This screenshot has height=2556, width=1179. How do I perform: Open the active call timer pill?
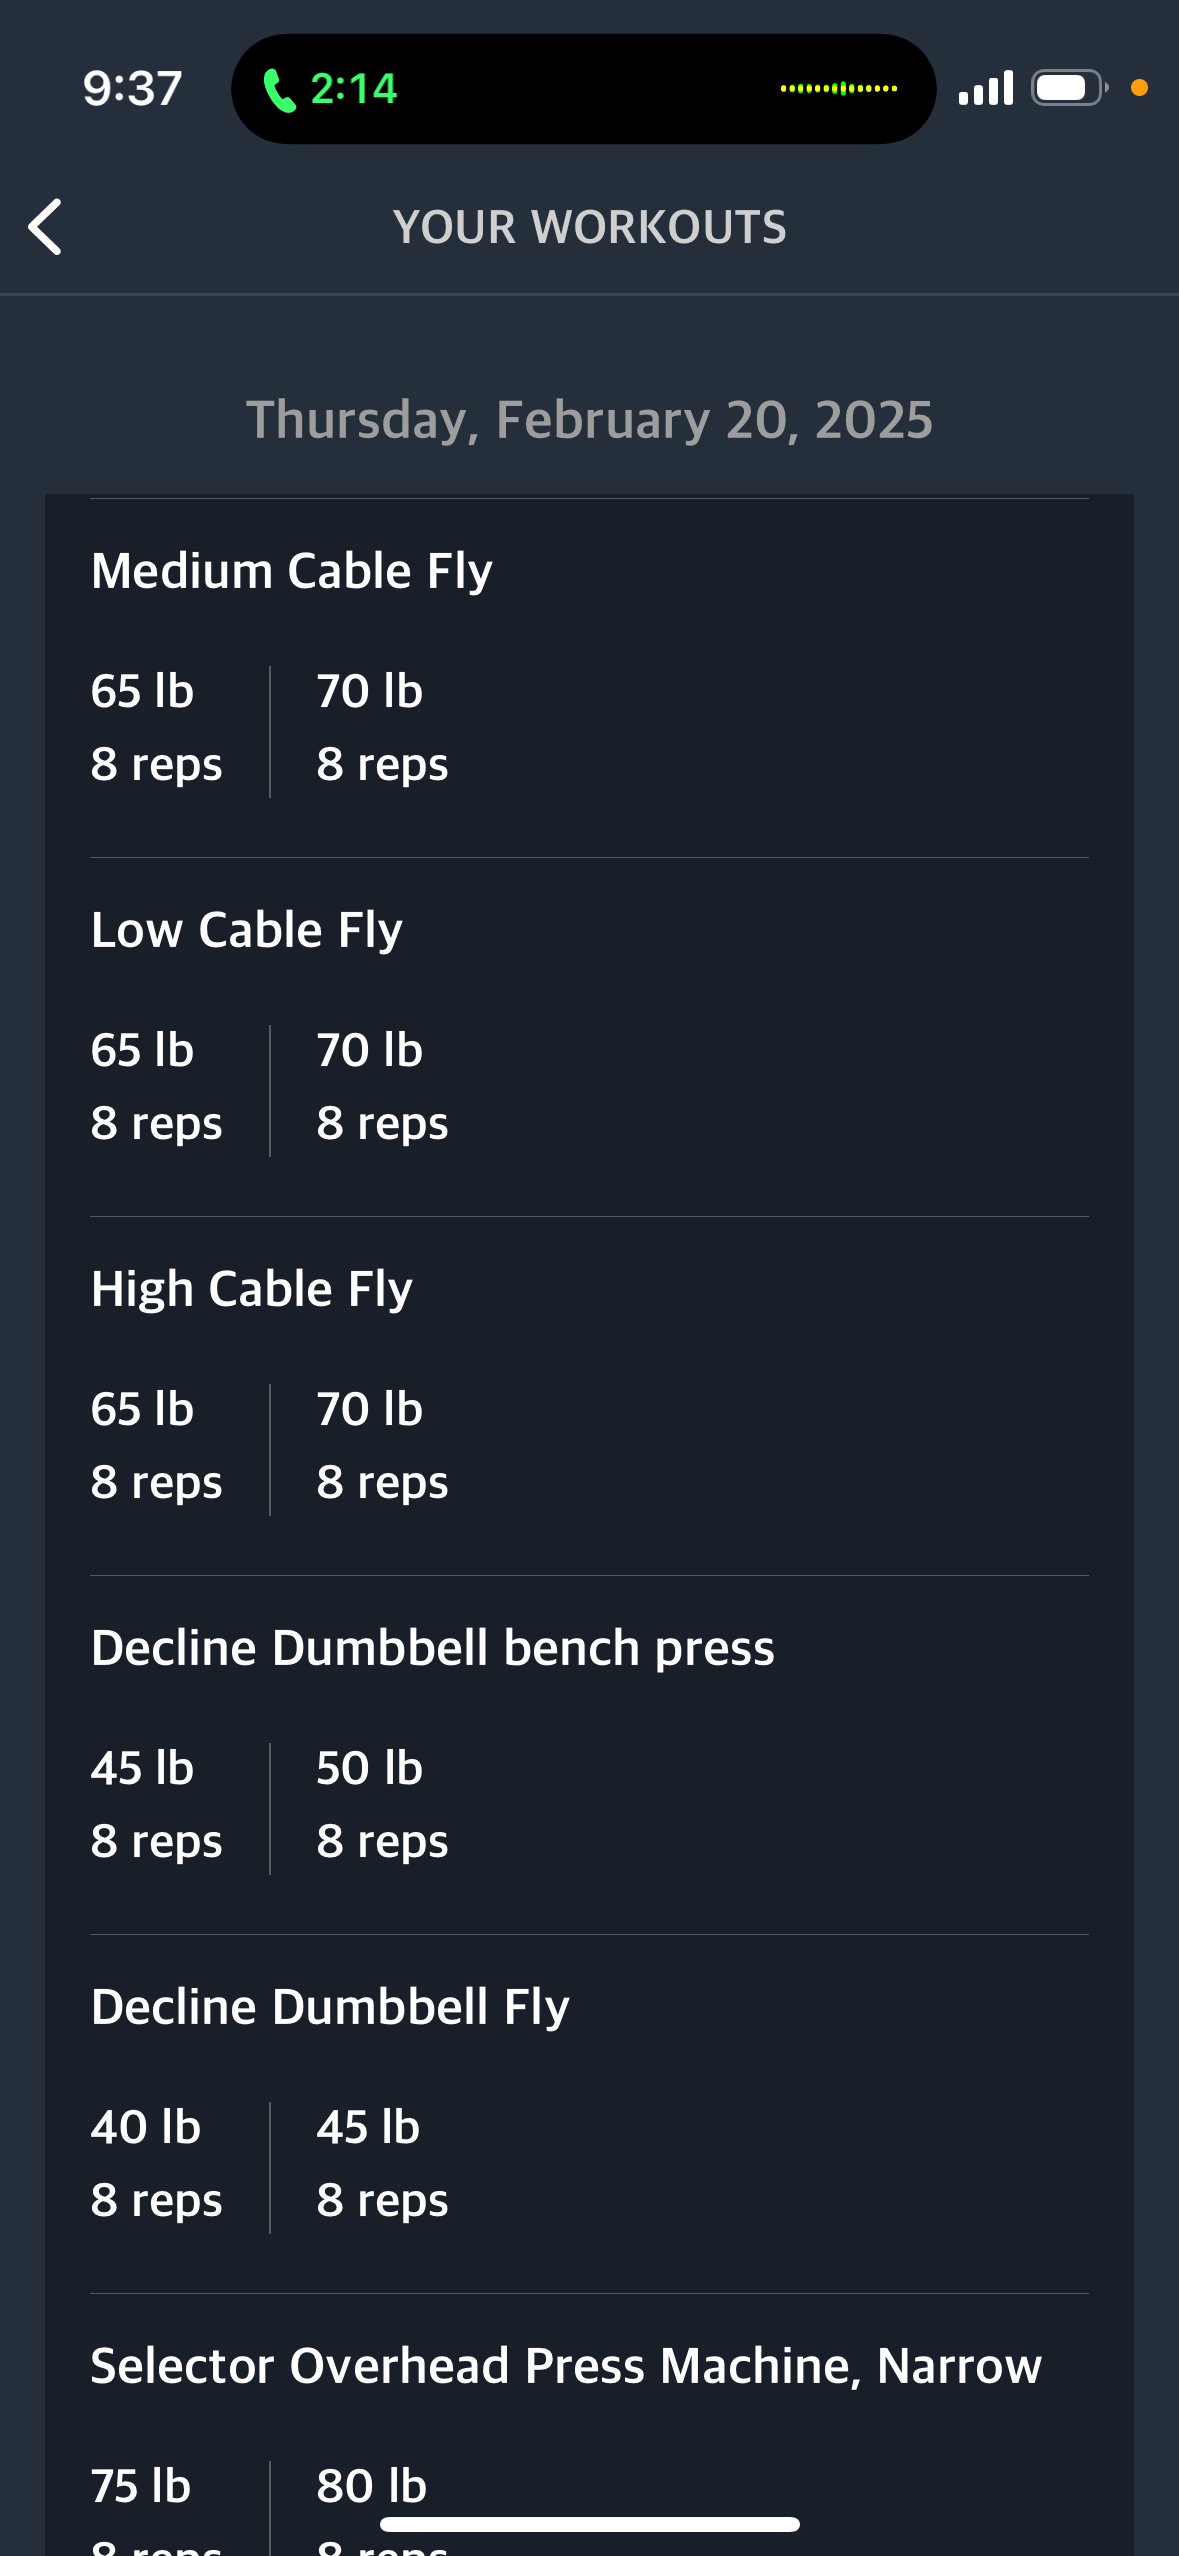(x=583, y=89)
